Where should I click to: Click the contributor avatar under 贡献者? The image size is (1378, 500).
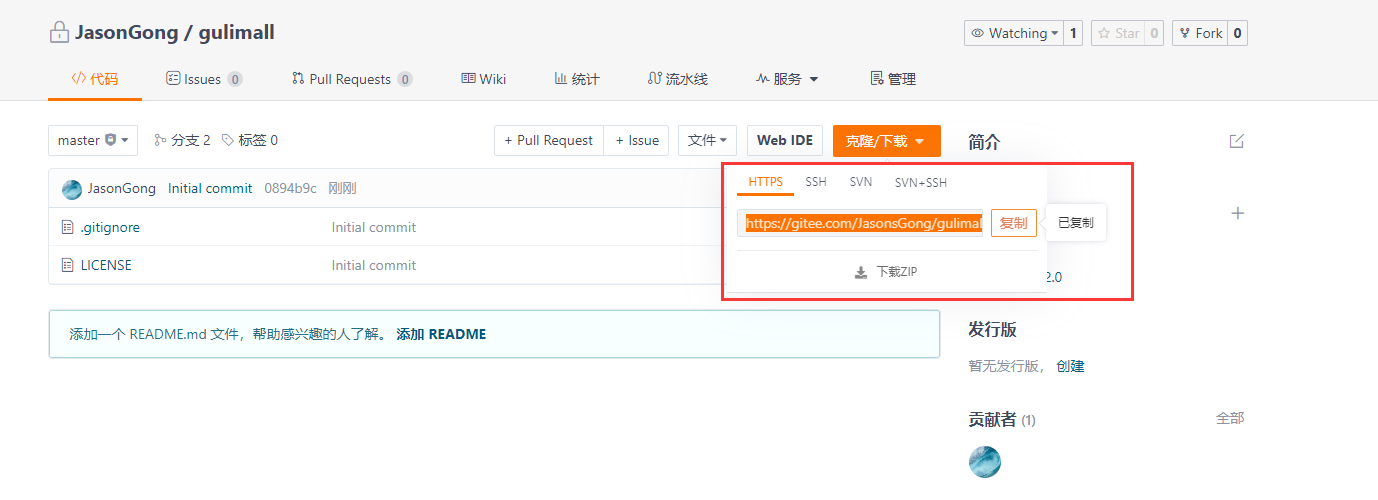[985, 461]
